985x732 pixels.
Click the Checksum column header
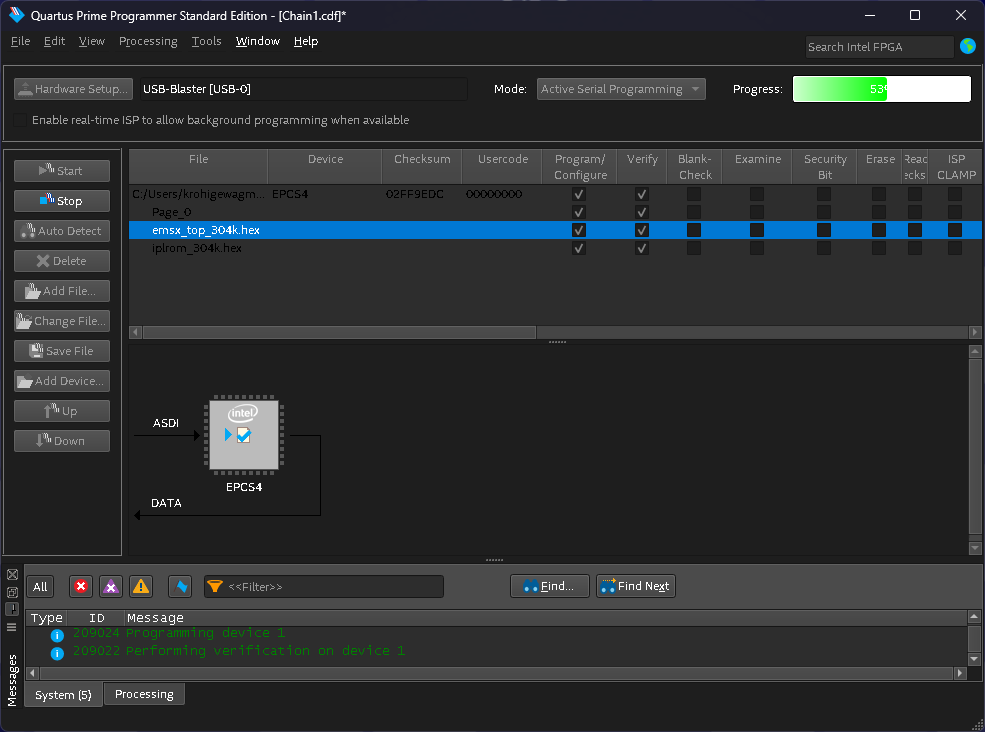422,167
